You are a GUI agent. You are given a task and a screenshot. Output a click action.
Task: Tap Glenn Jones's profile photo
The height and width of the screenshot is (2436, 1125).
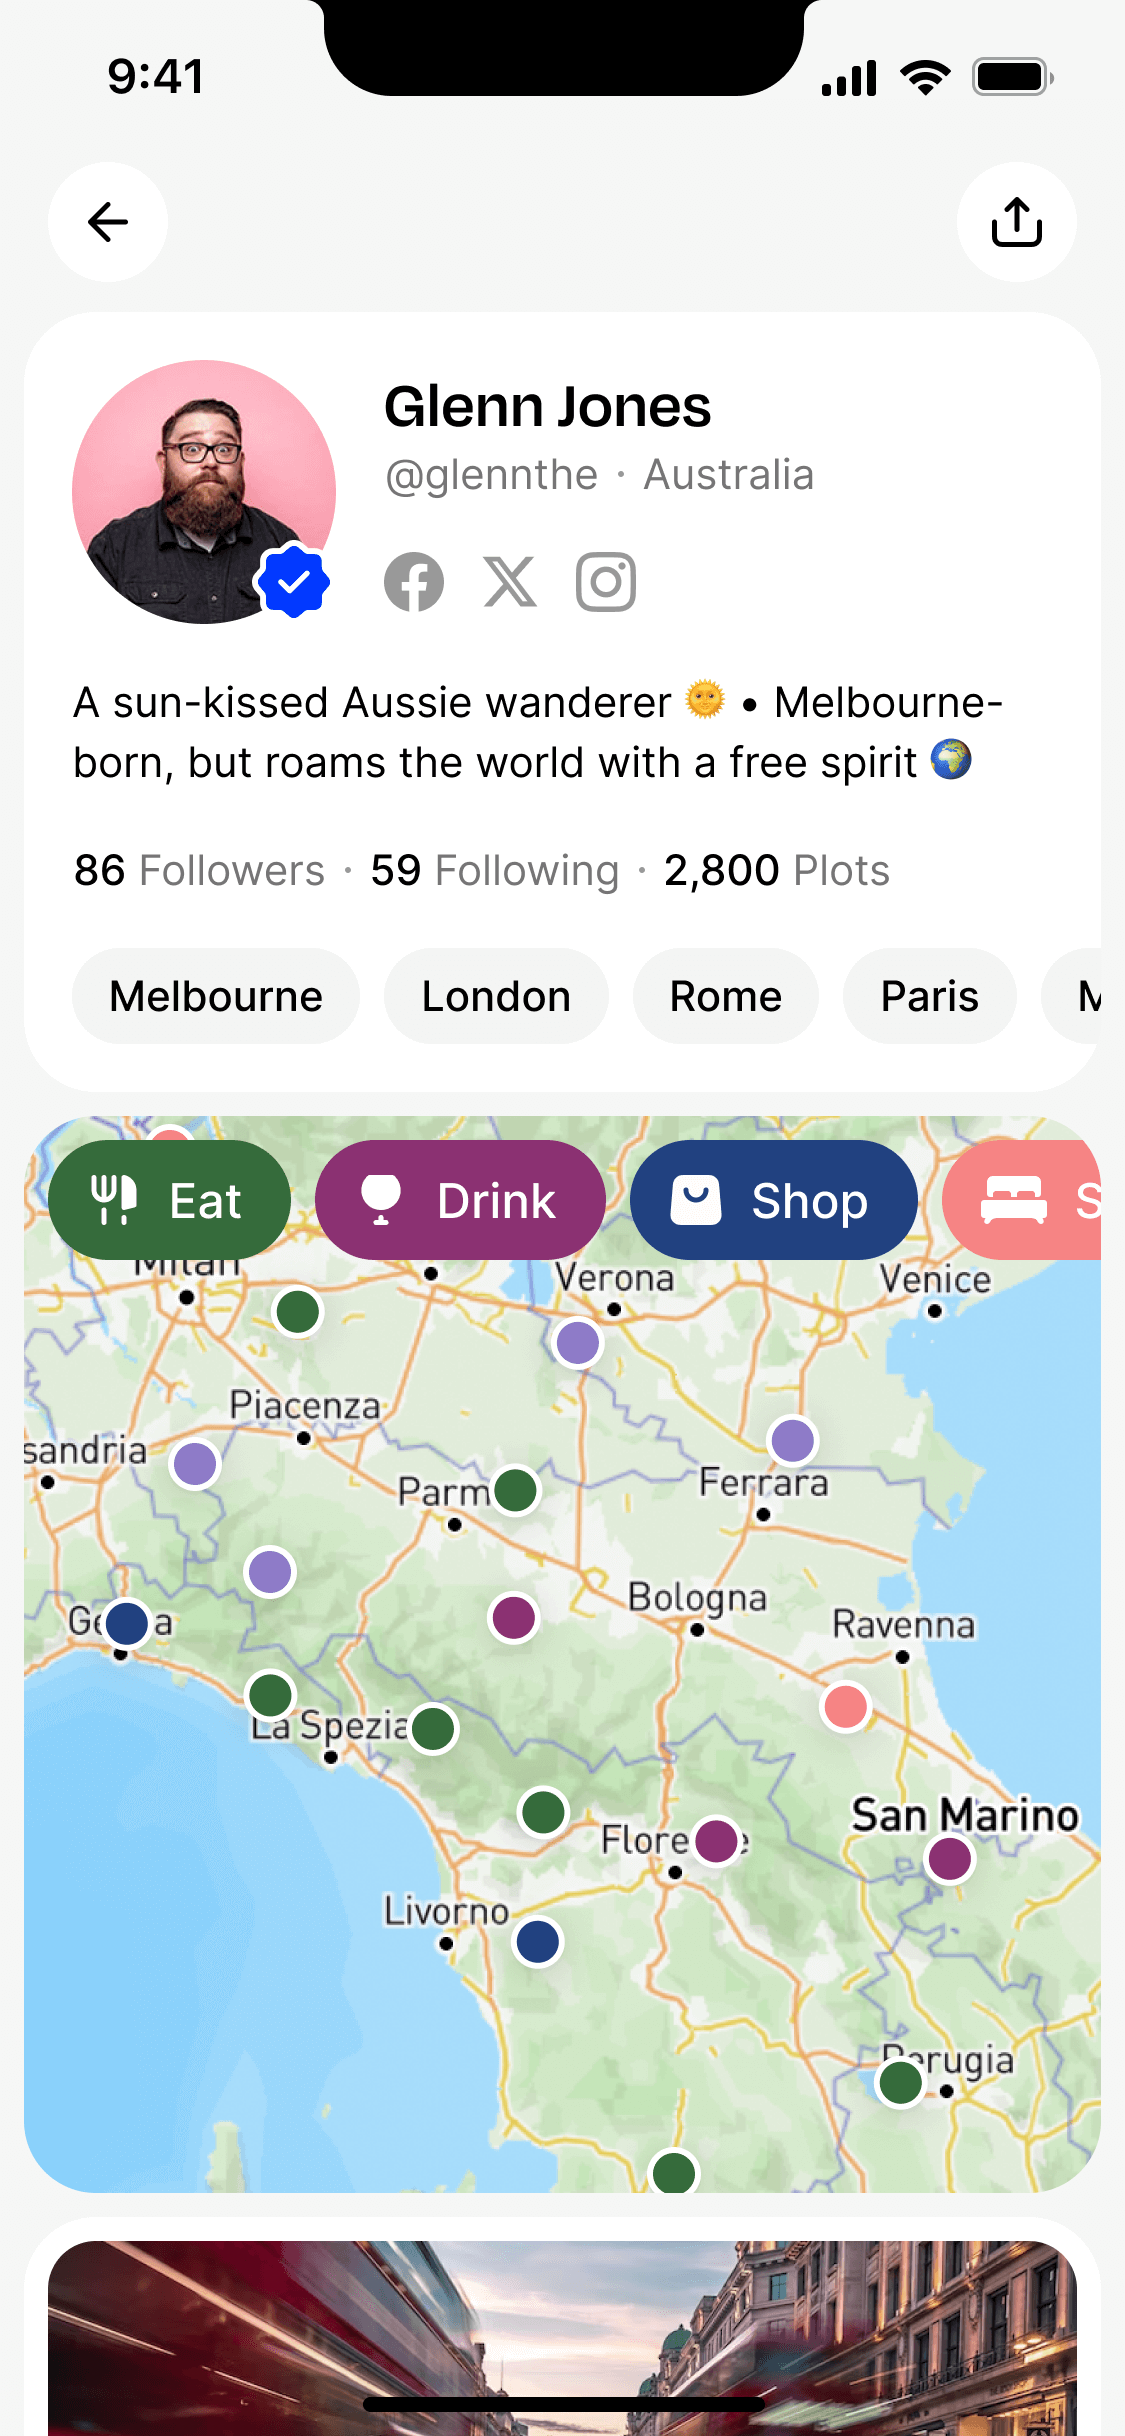[x=203, y=491]
